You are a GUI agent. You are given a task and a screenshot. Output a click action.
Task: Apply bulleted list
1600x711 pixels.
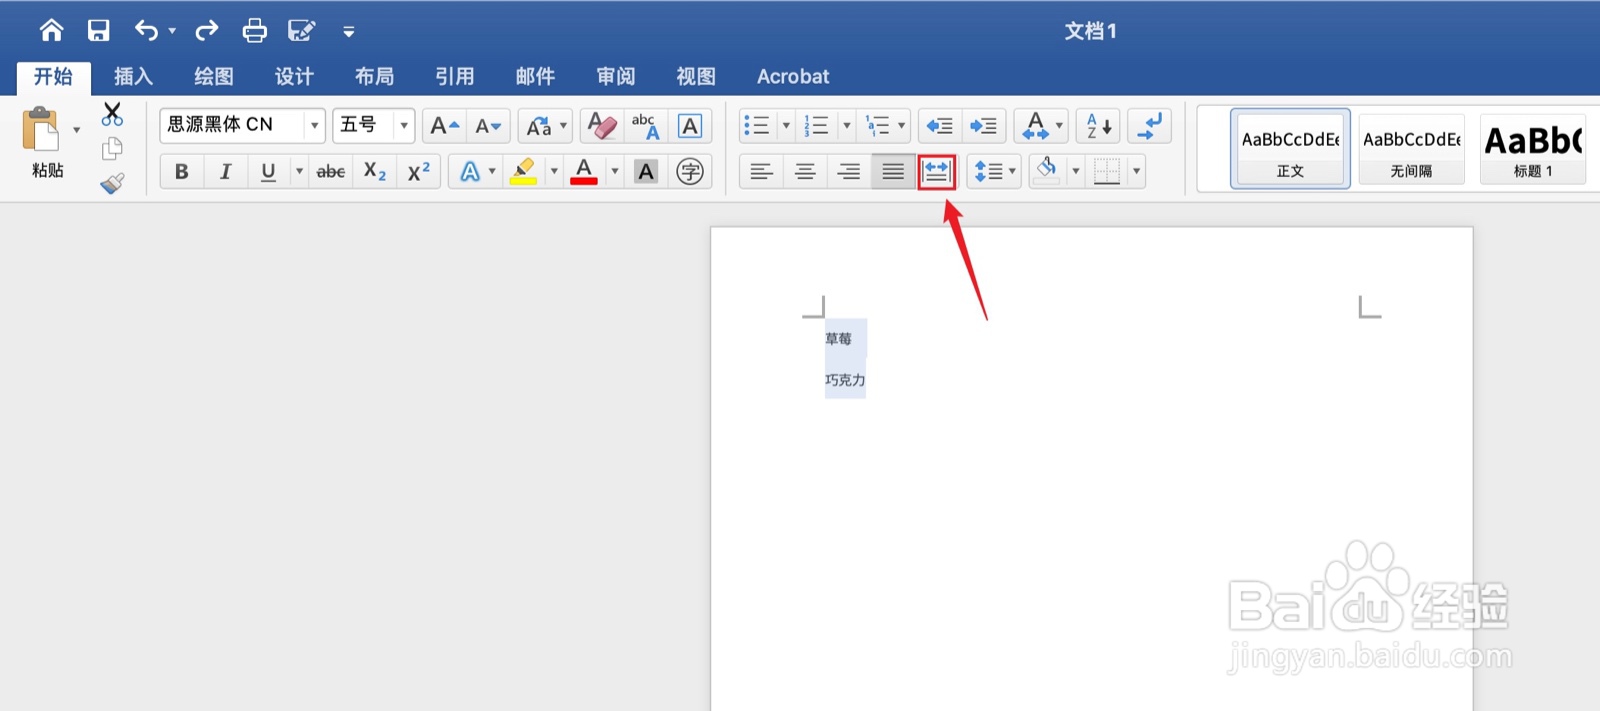click(x=757, y=126)
